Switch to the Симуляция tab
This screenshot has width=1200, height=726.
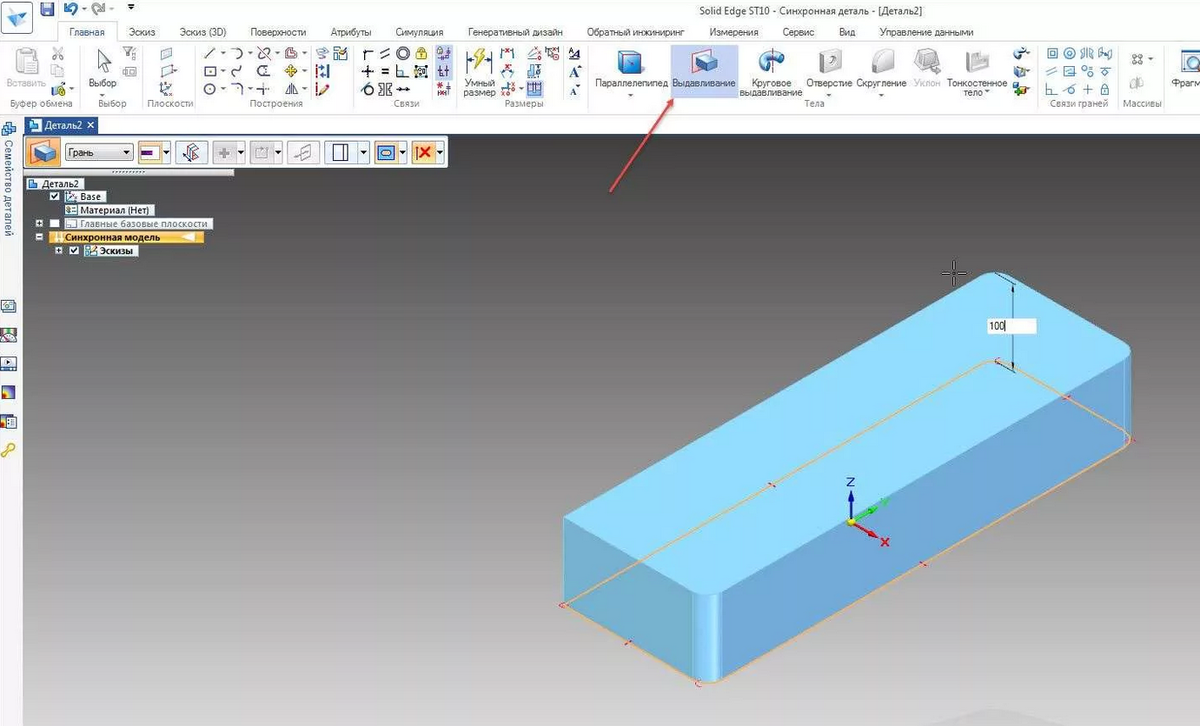pos(420,33)
